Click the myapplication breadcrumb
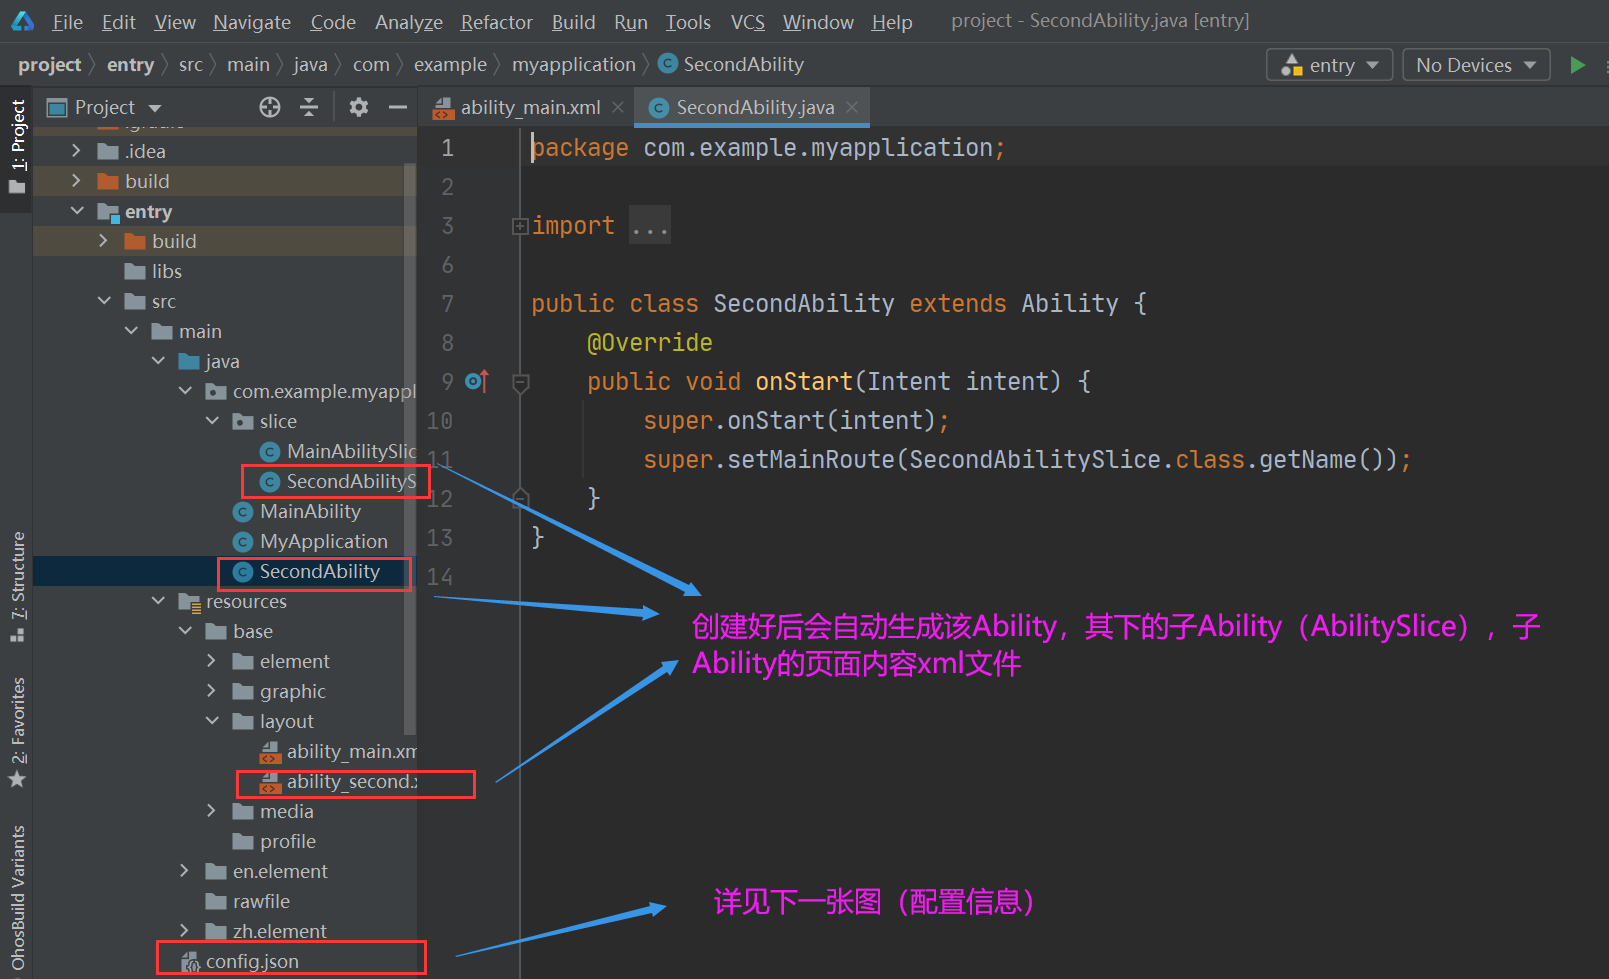This screenshot has width=1609, height=979. [x=573, y=64]
